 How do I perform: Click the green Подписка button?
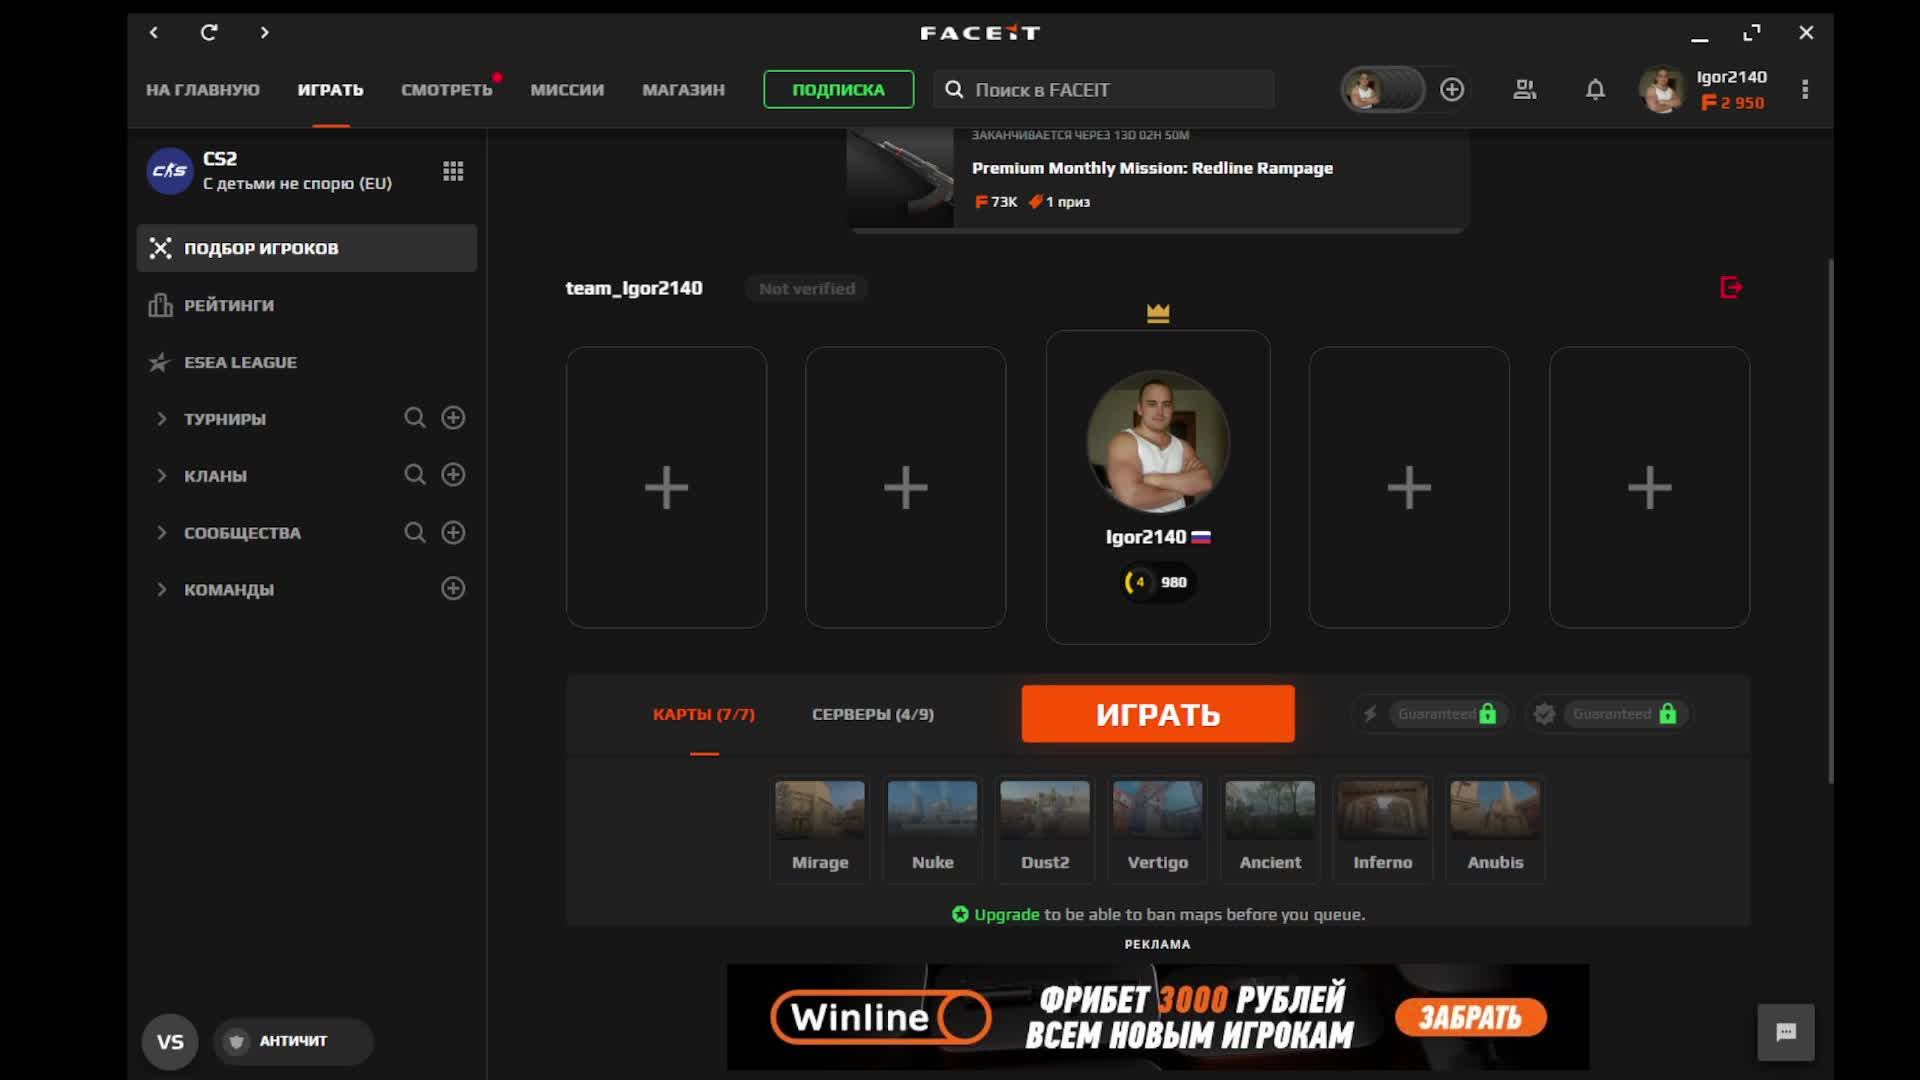[838, 90]
